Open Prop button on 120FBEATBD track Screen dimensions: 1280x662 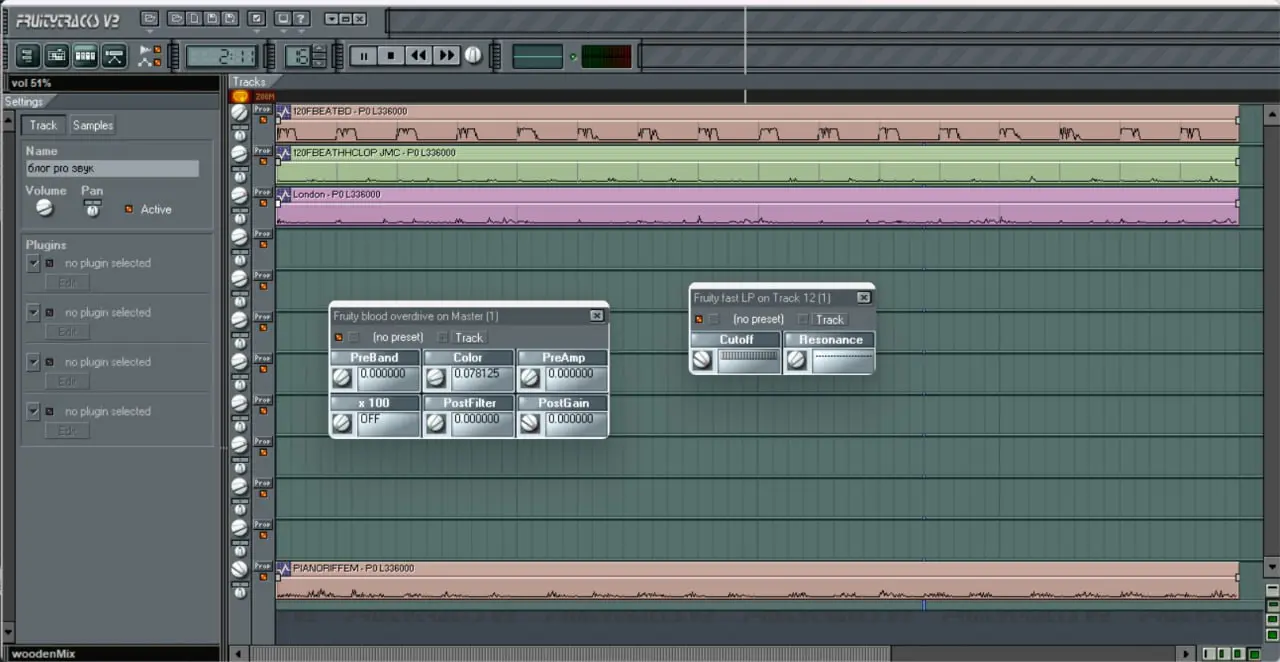[263, 108]
